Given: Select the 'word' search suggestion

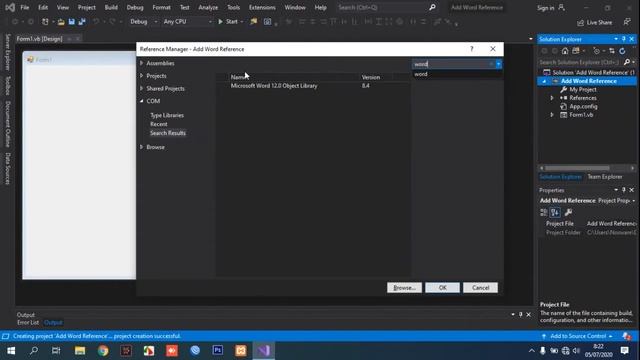Looking at the screenshot, I should coord(421,74).
